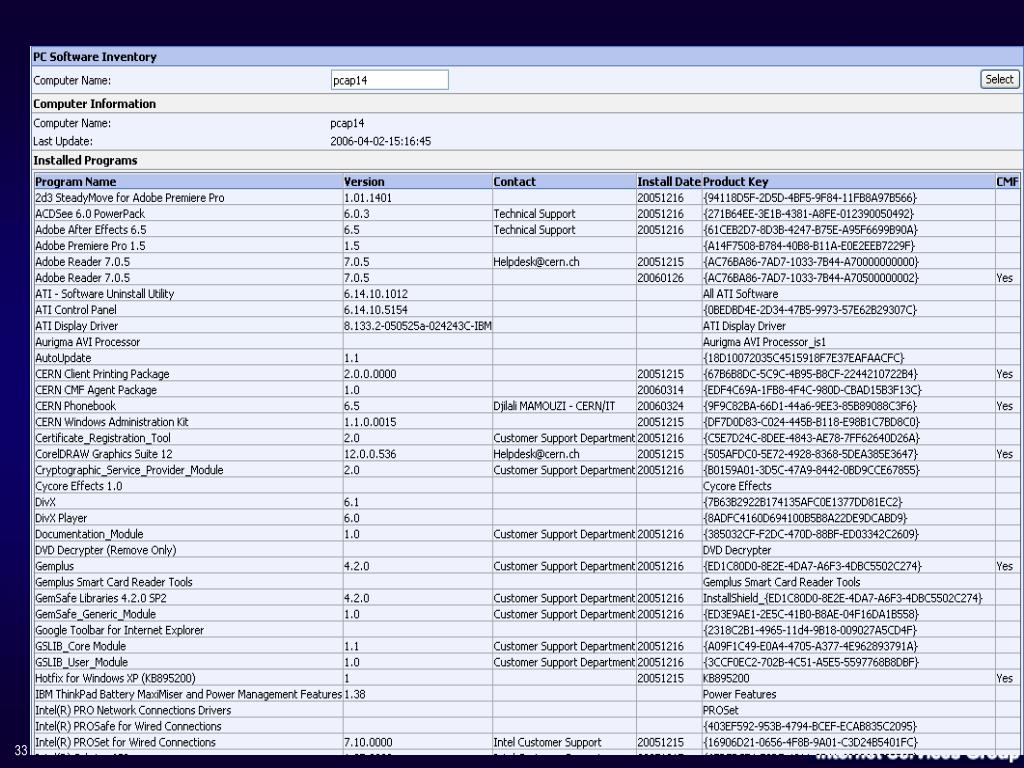Select CERN CMF Agent Package

96,390
